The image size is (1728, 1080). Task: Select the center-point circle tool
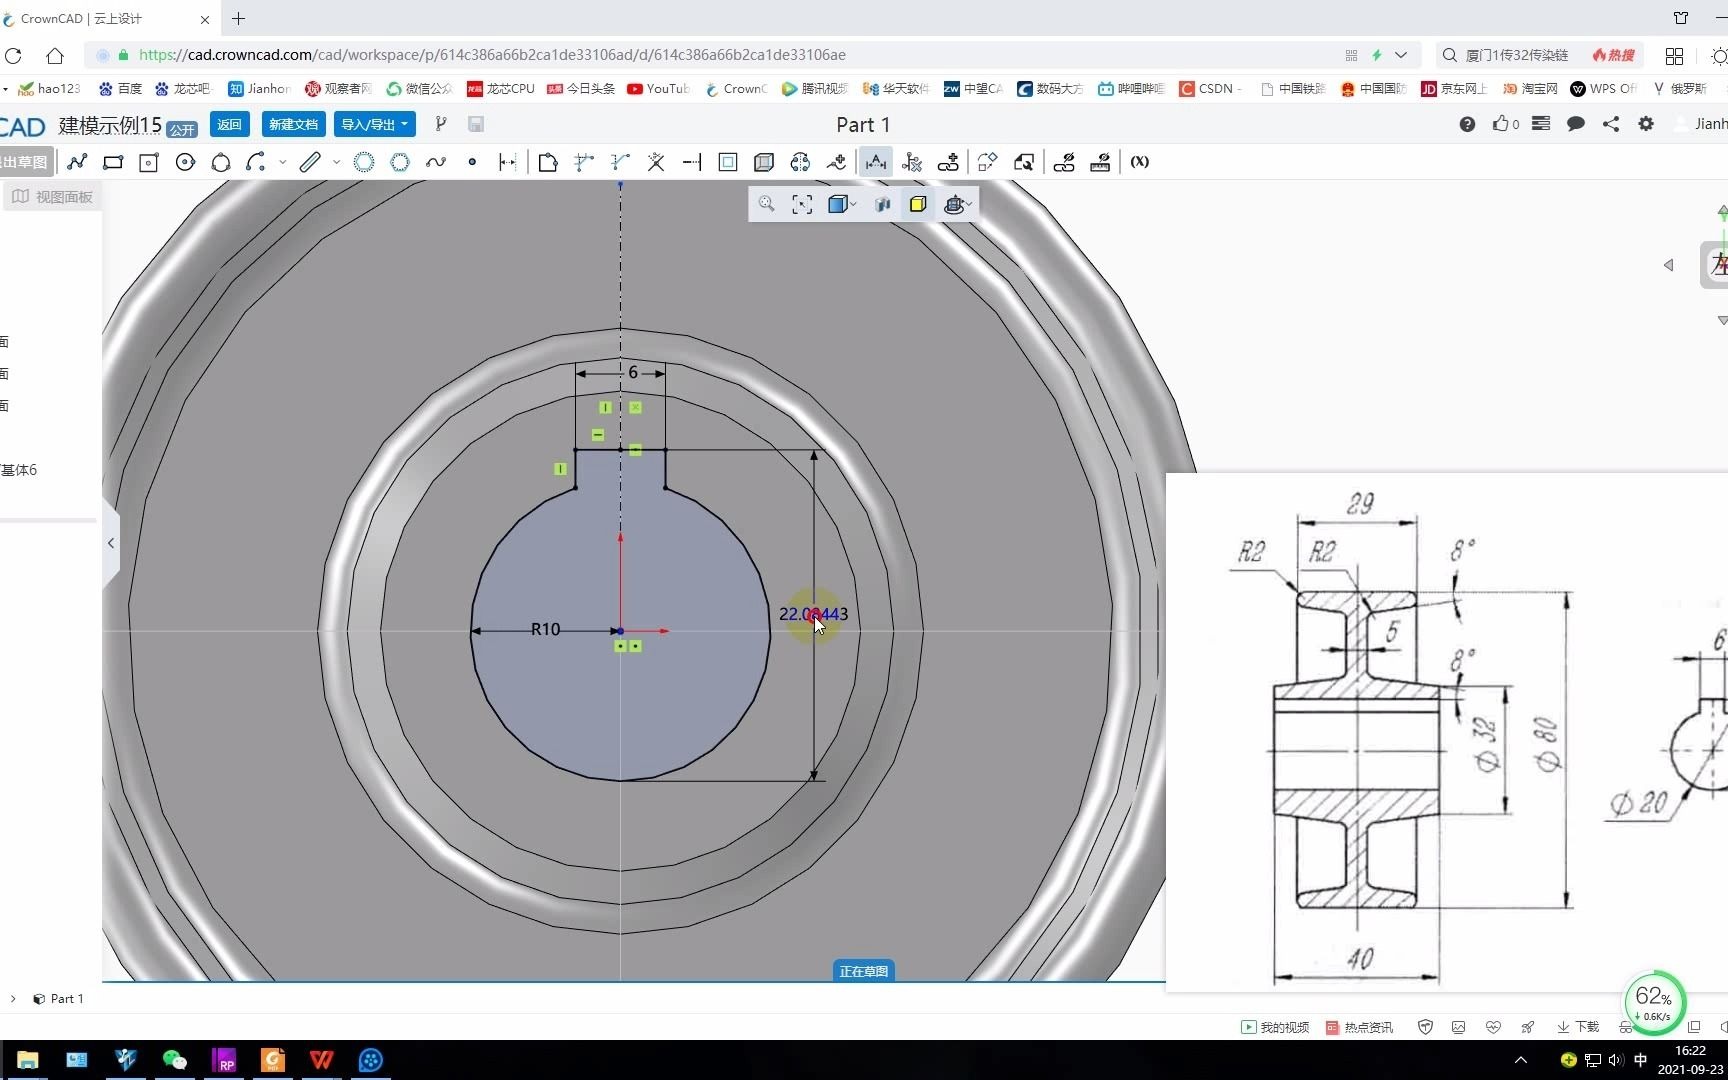[x=185, y=162]
